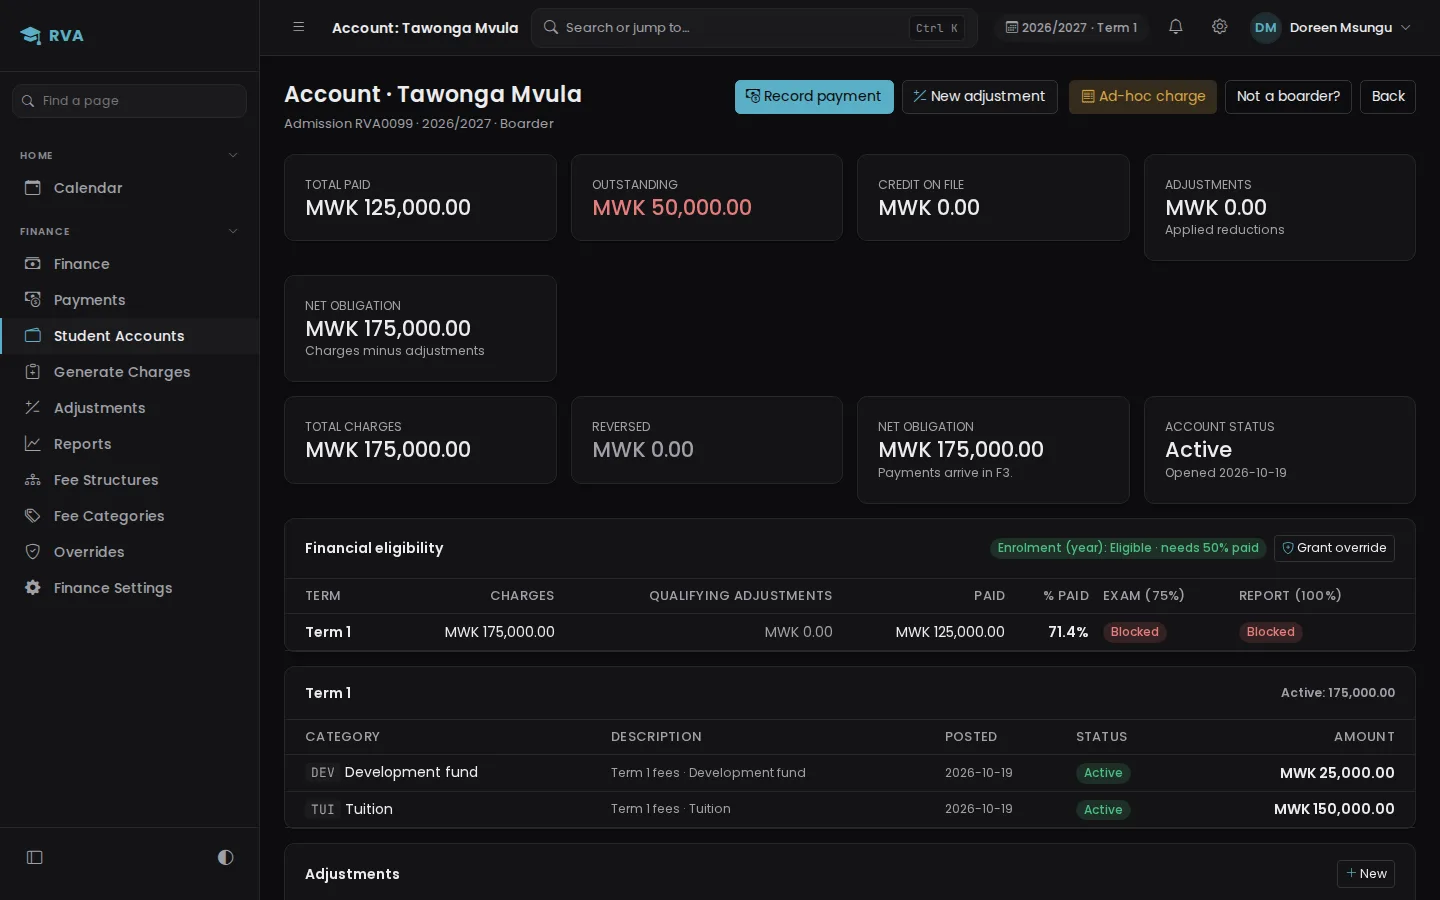The image size is (1440, 900).
Task: Select the Development fund charge row
Action: 850,773
